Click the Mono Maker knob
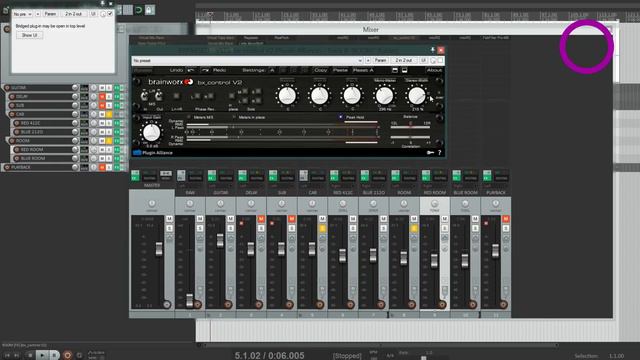This screenshot has height=360, width=640. tap(384, 96)
